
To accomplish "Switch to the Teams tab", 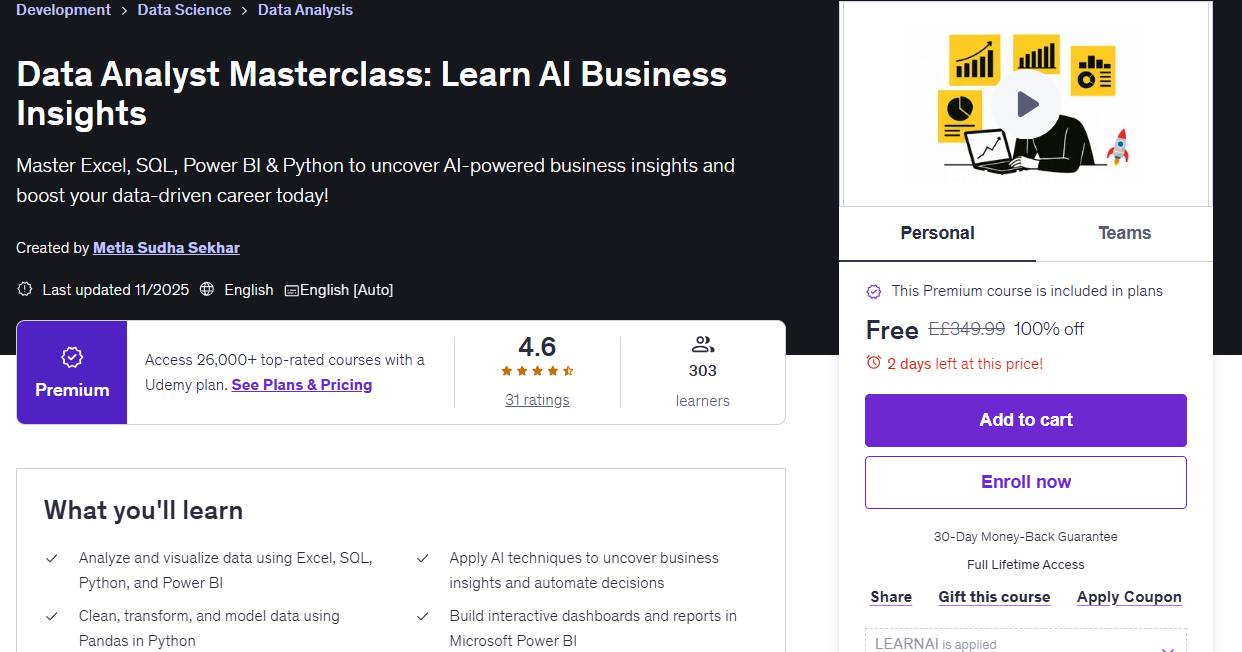I will 1124,233.
